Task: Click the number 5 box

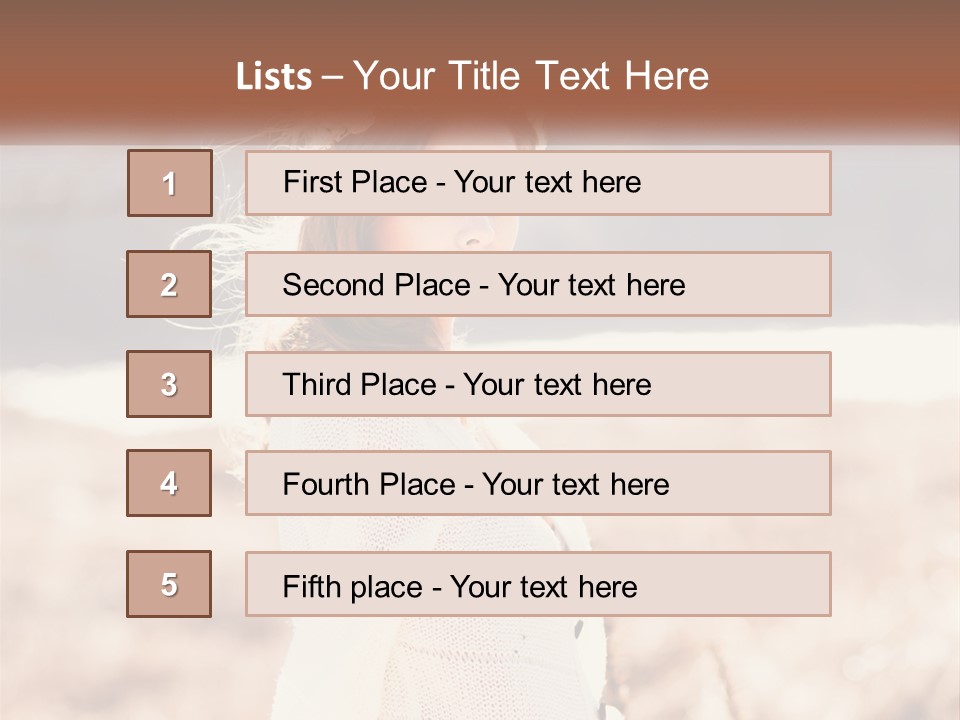Action: click(169, 584)
